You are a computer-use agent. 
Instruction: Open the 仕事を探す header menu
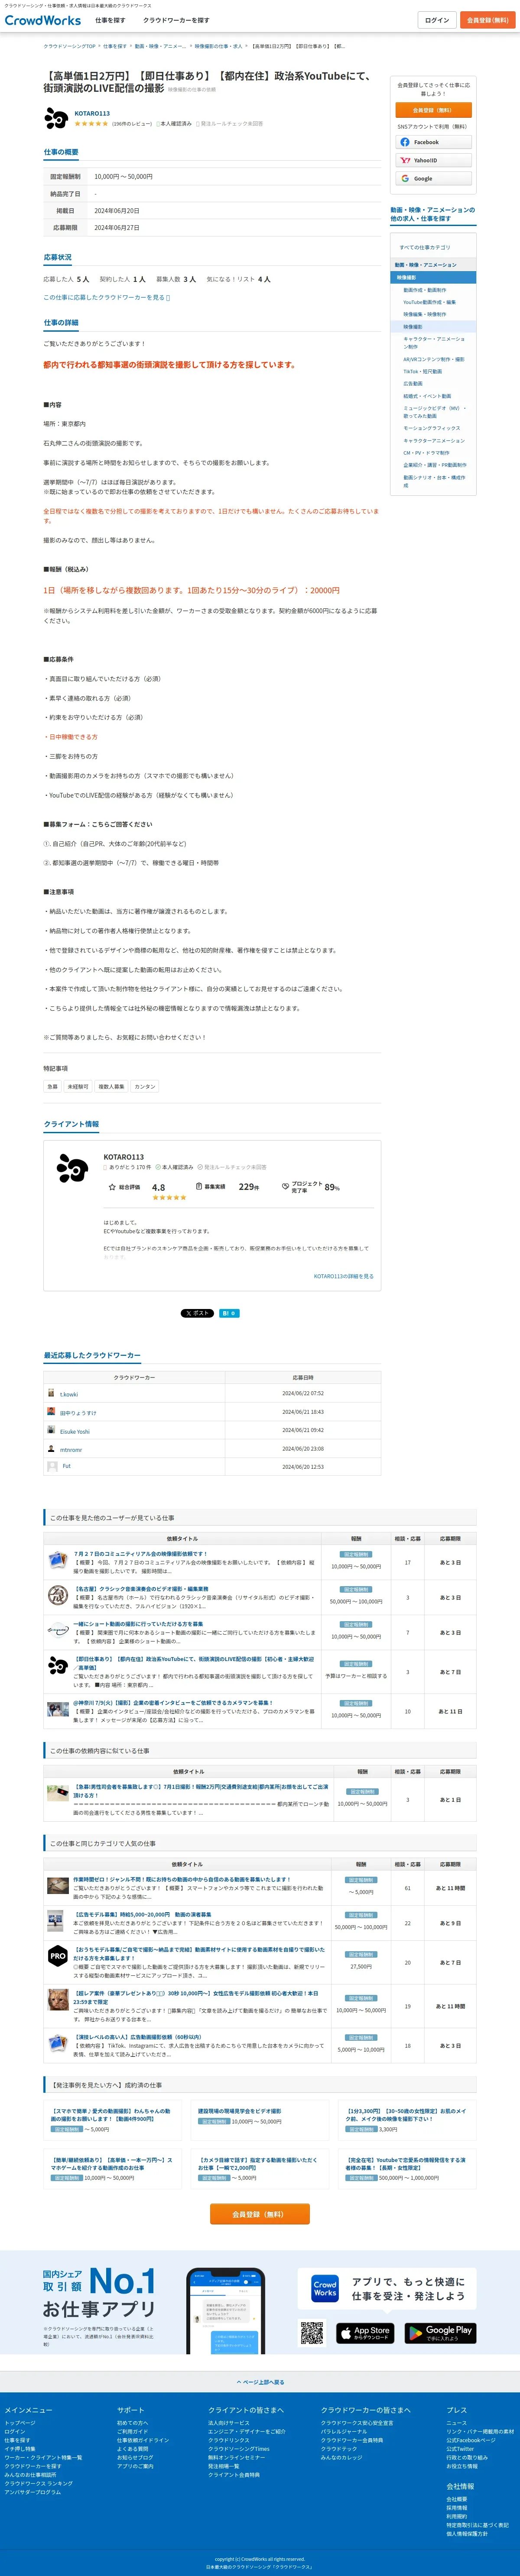pyautogui.click(x=110, y=20)
